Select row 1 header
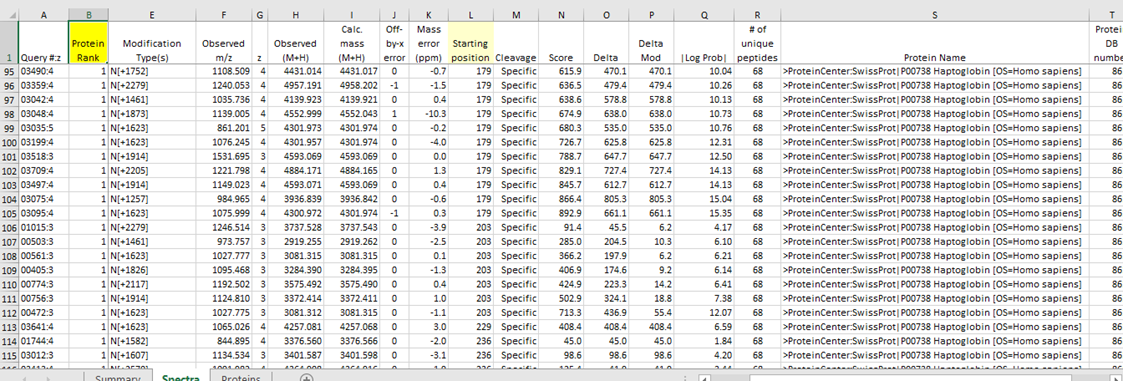This screenshot has width=1123, height=381. 9,43
